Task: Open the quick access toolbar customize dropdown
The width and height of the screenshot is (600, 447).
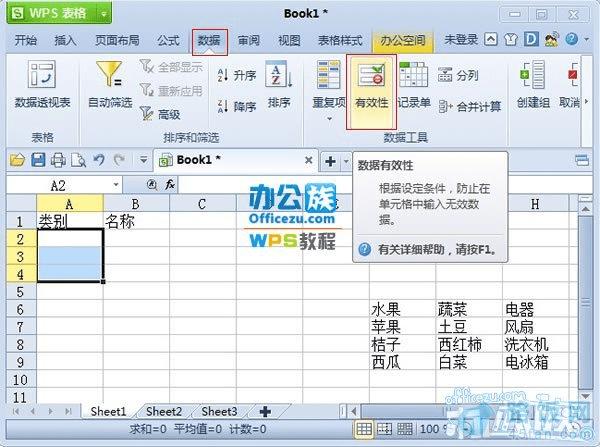Action: [143, 160]
